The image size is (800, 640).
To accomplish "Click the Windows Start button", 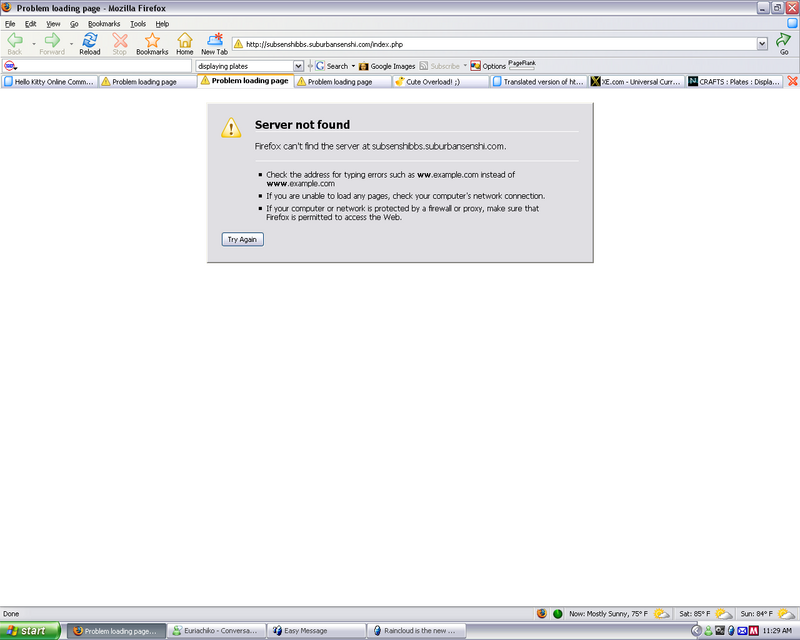I will (30, 631).
